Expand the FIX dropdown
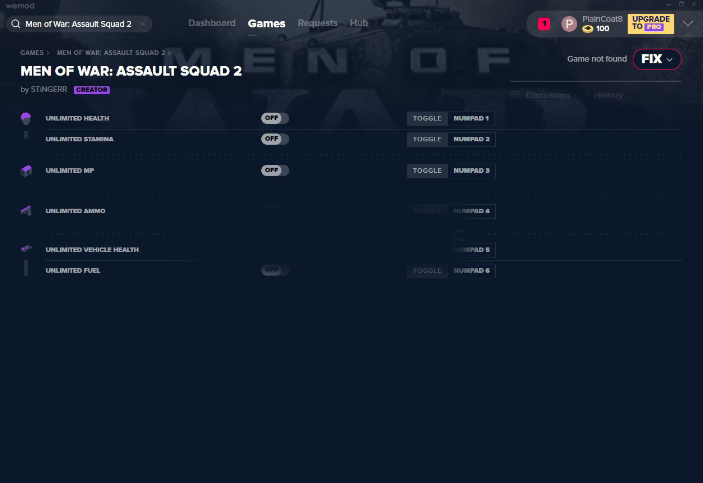703x483 pixels. tap(657, 59)
